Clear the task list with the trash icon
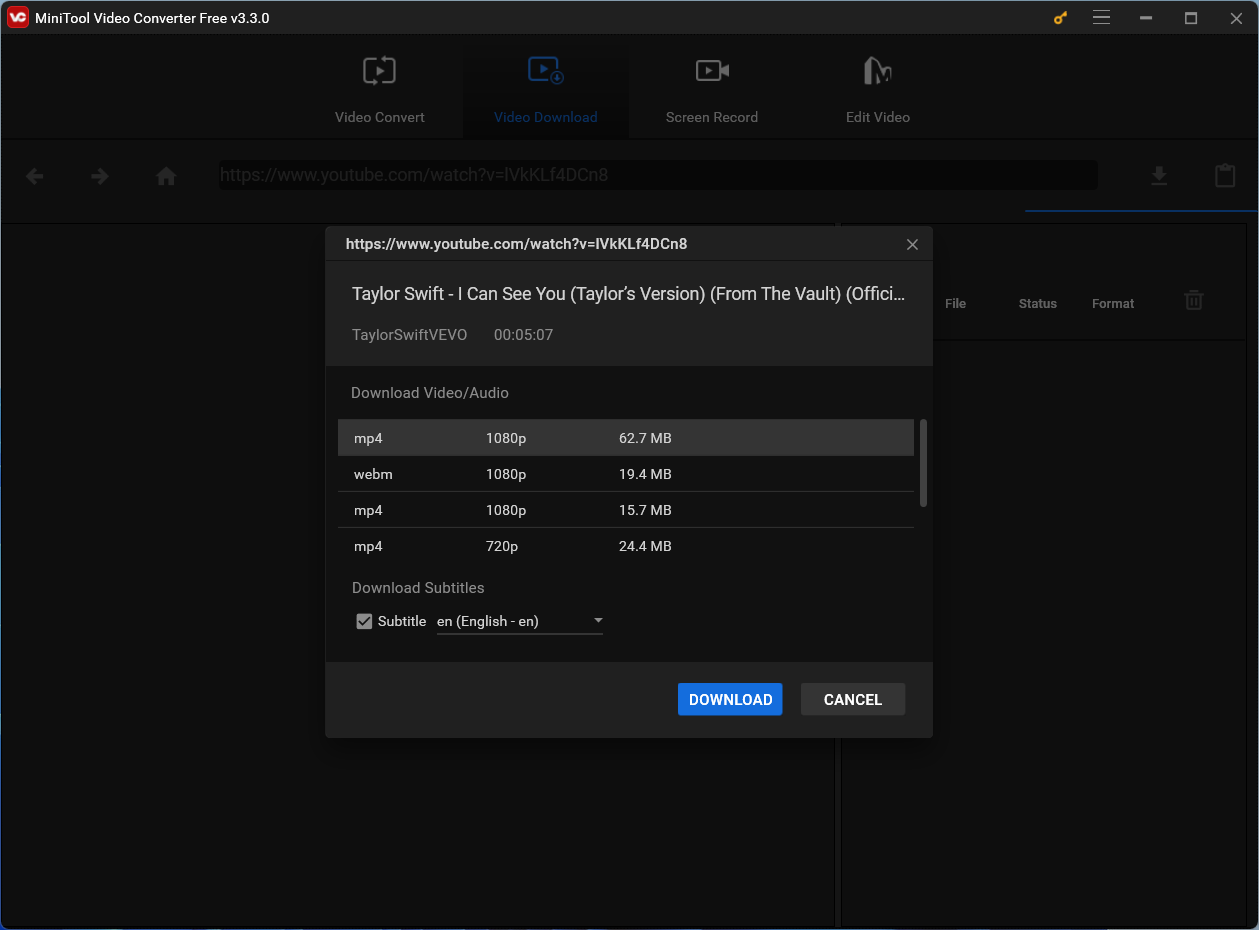This screenshot has width=1259, height=930. pos(1193,300)
